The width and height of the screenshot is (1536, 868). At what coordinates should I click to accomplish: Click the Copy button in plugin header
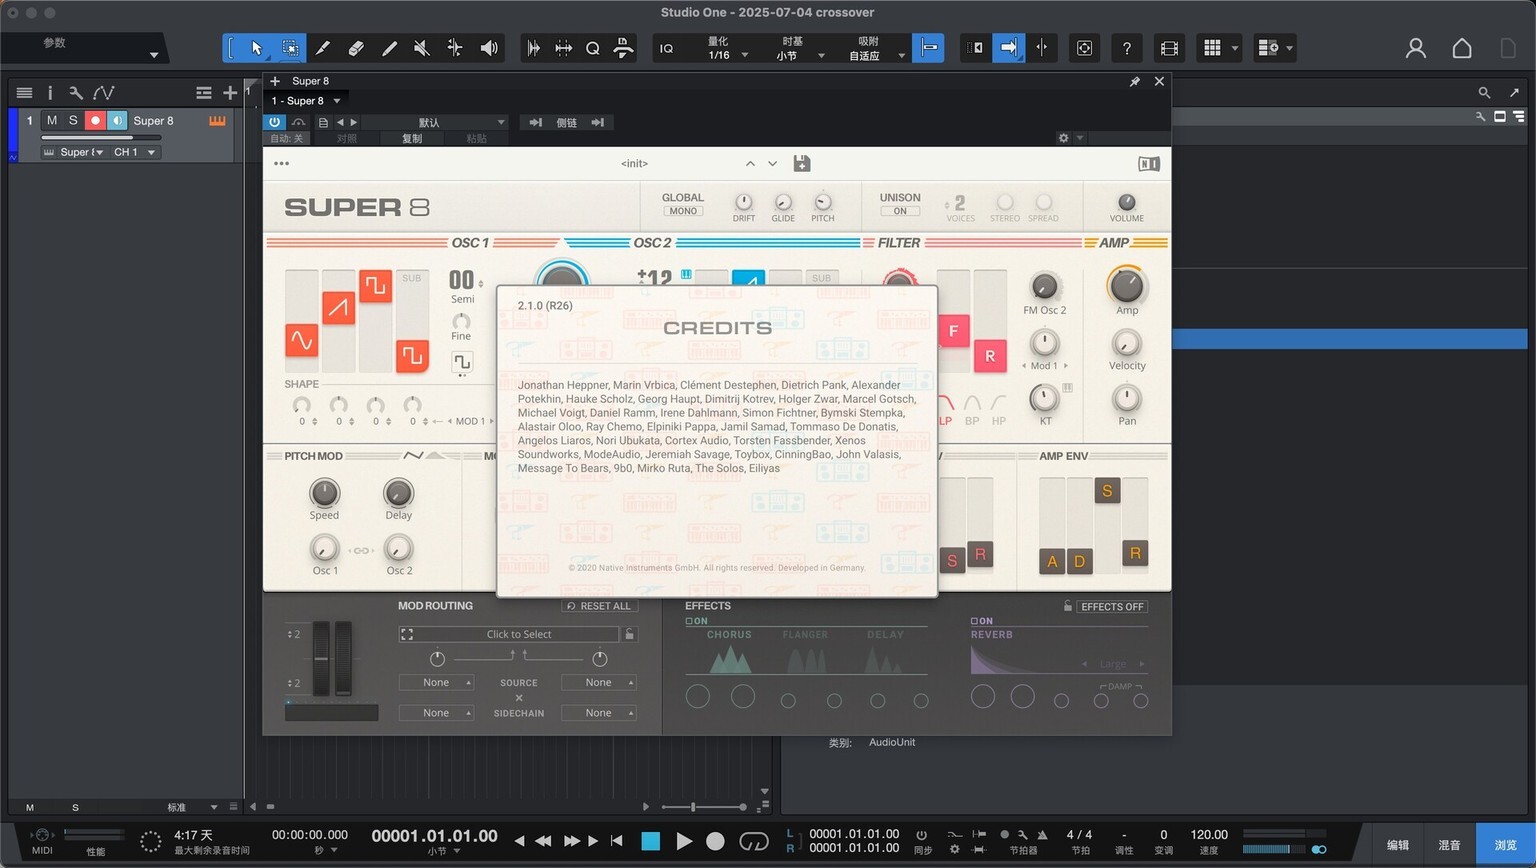pyautogui.click(x=411, y=139)
